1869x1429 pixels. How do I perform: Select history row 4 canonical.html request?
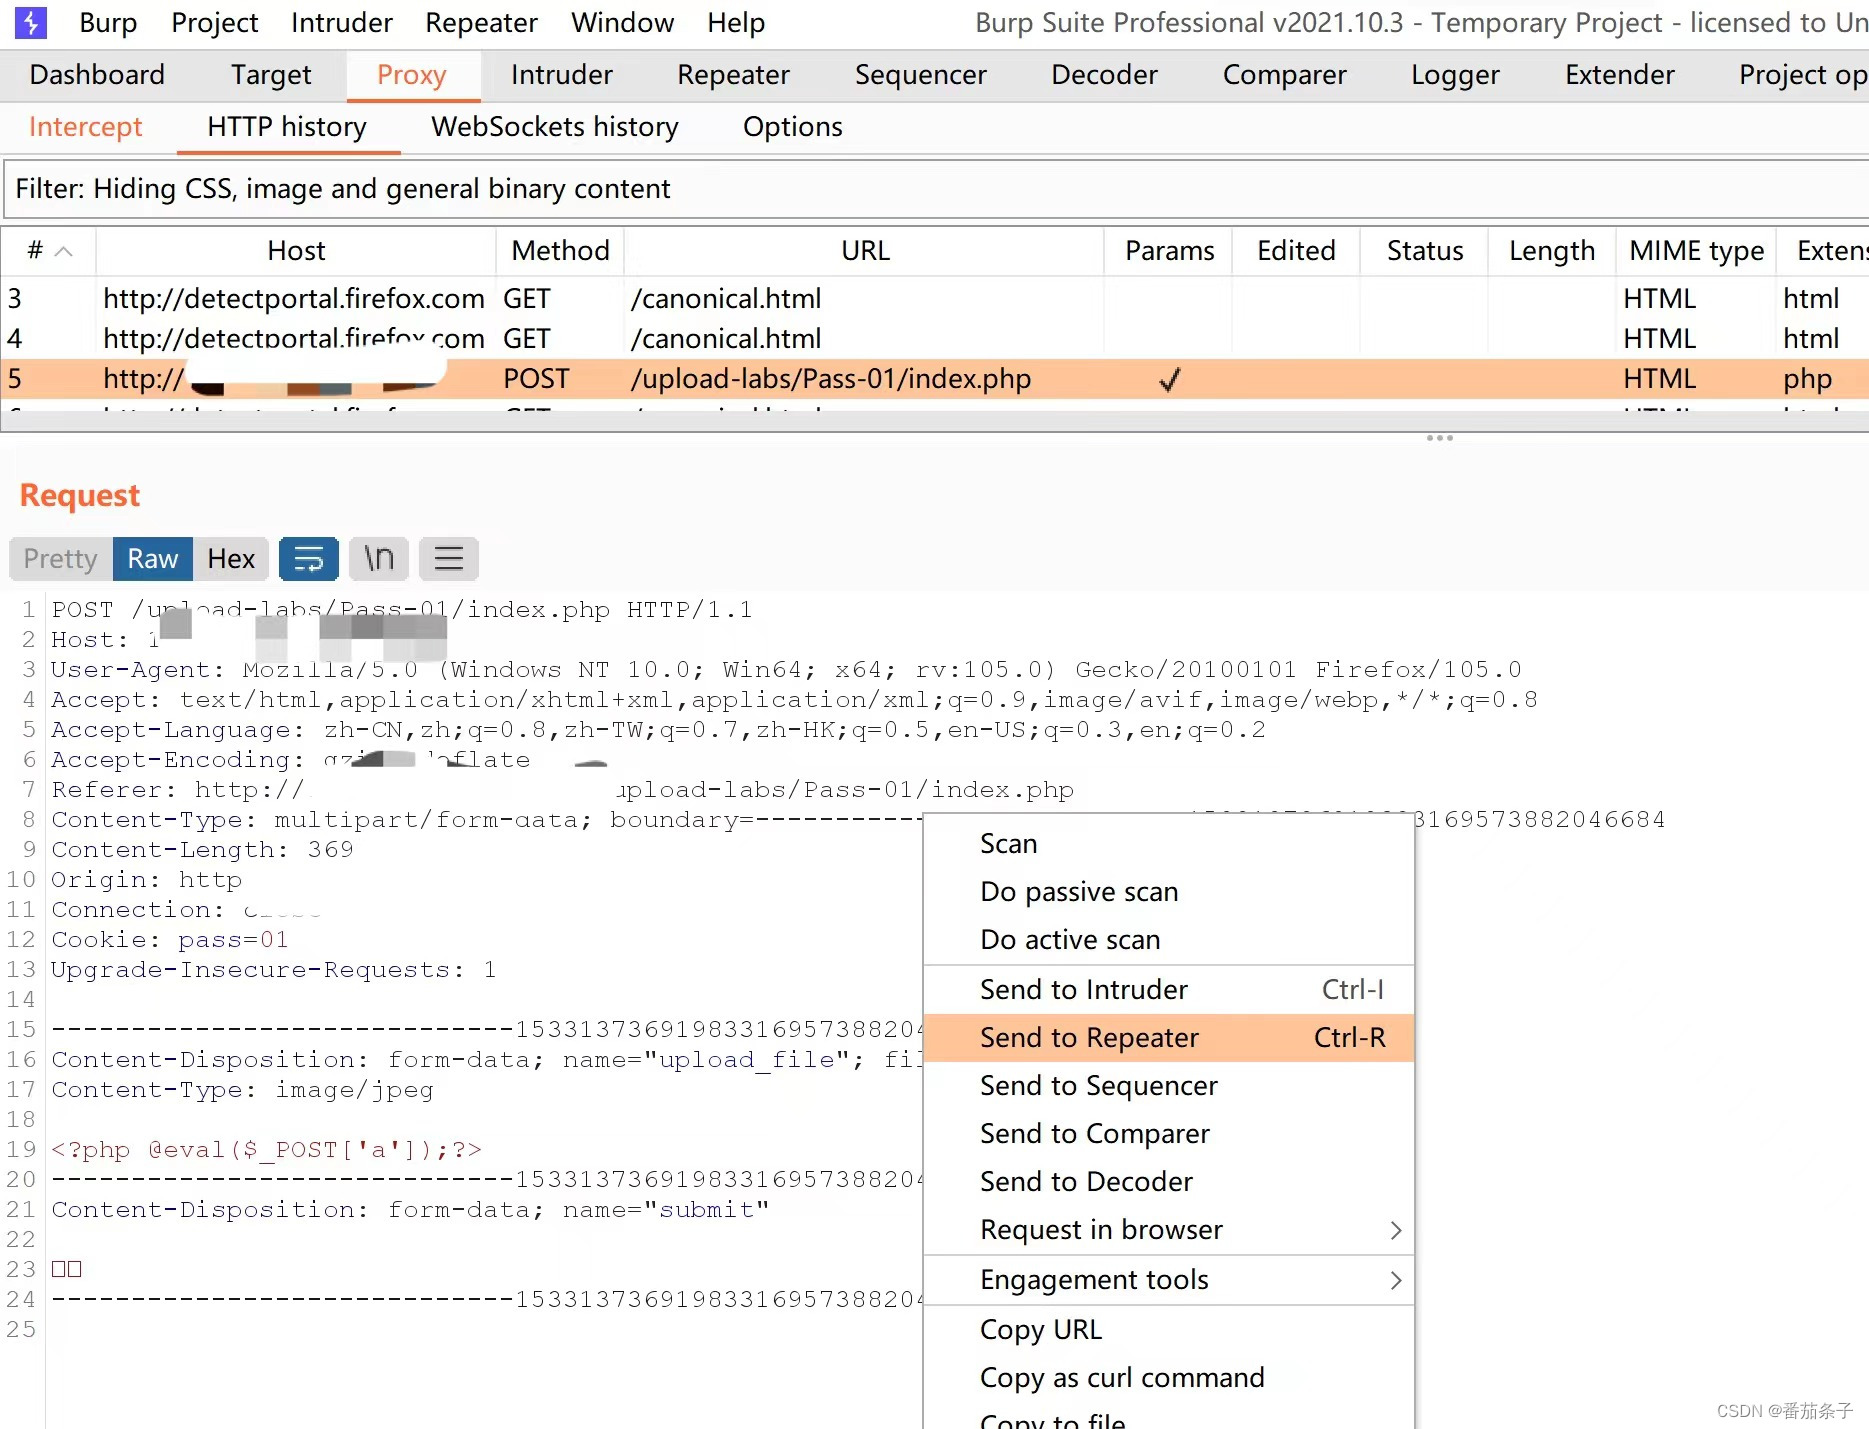[x=934, y=338]
